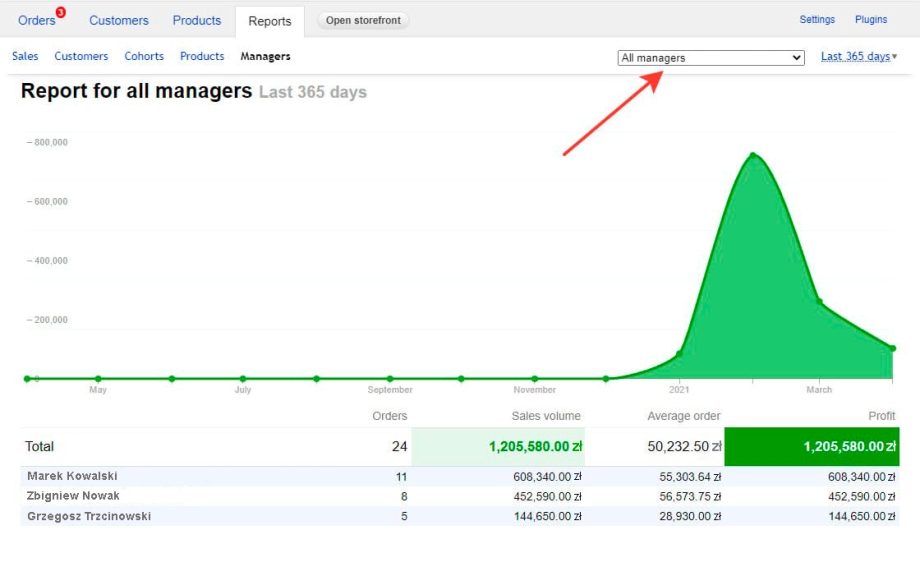Select the Grzegosz Trzcinowski manager row
The width and height of the screenshot is (920, 567).
(x=89, y=516)
